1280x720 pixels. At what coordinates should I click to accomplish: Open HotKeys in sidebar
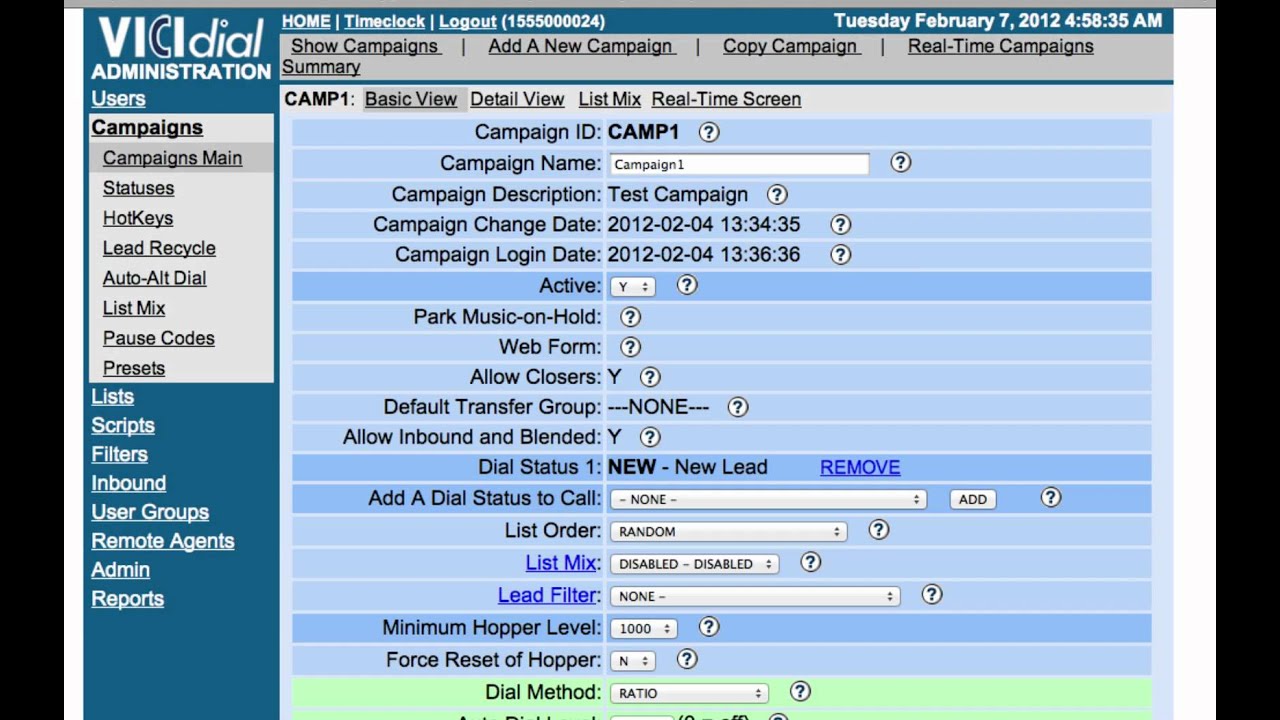[138, 218]
